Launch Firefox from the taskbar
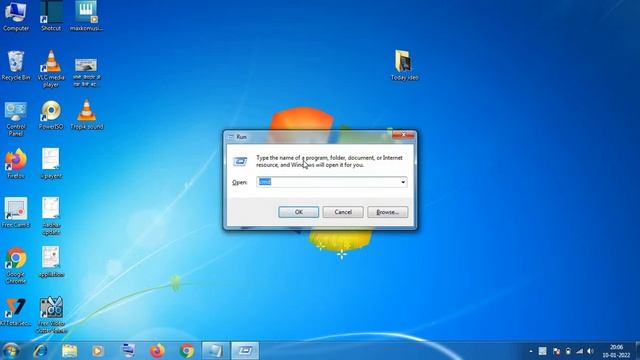 point(157,351)
